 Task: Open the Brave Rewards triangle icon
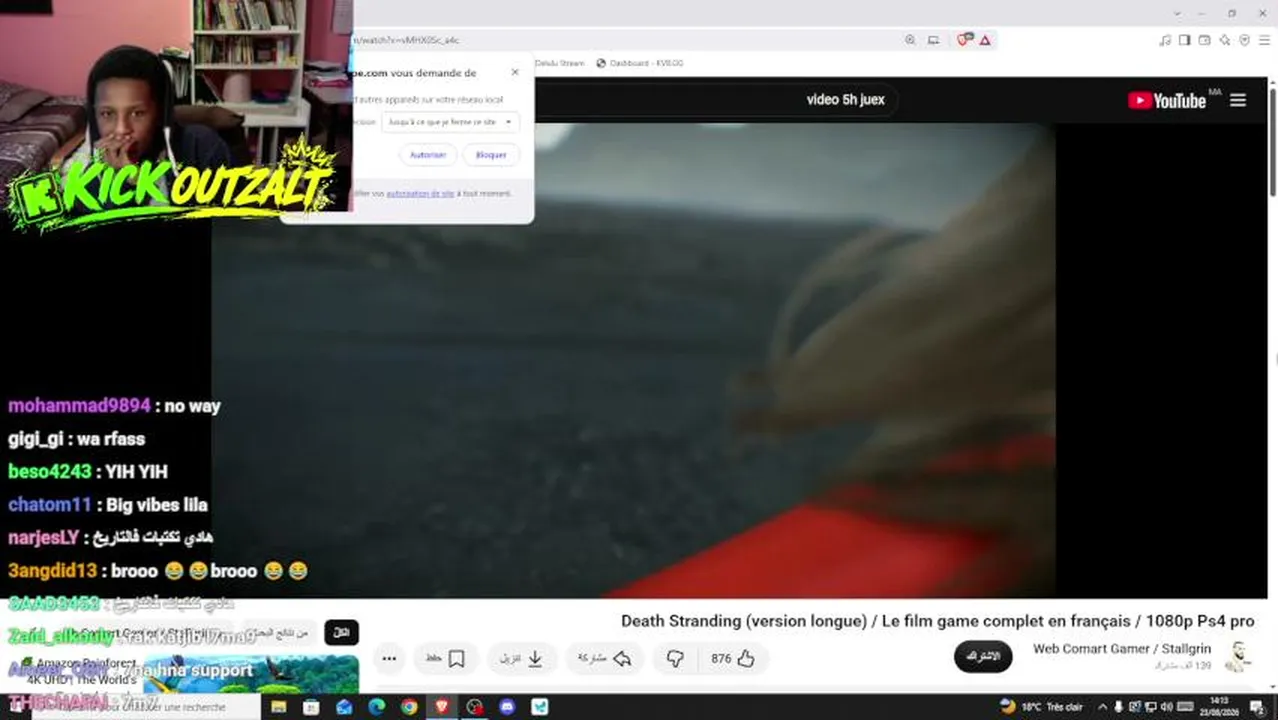pyautogui.click(x=985, y=40)
